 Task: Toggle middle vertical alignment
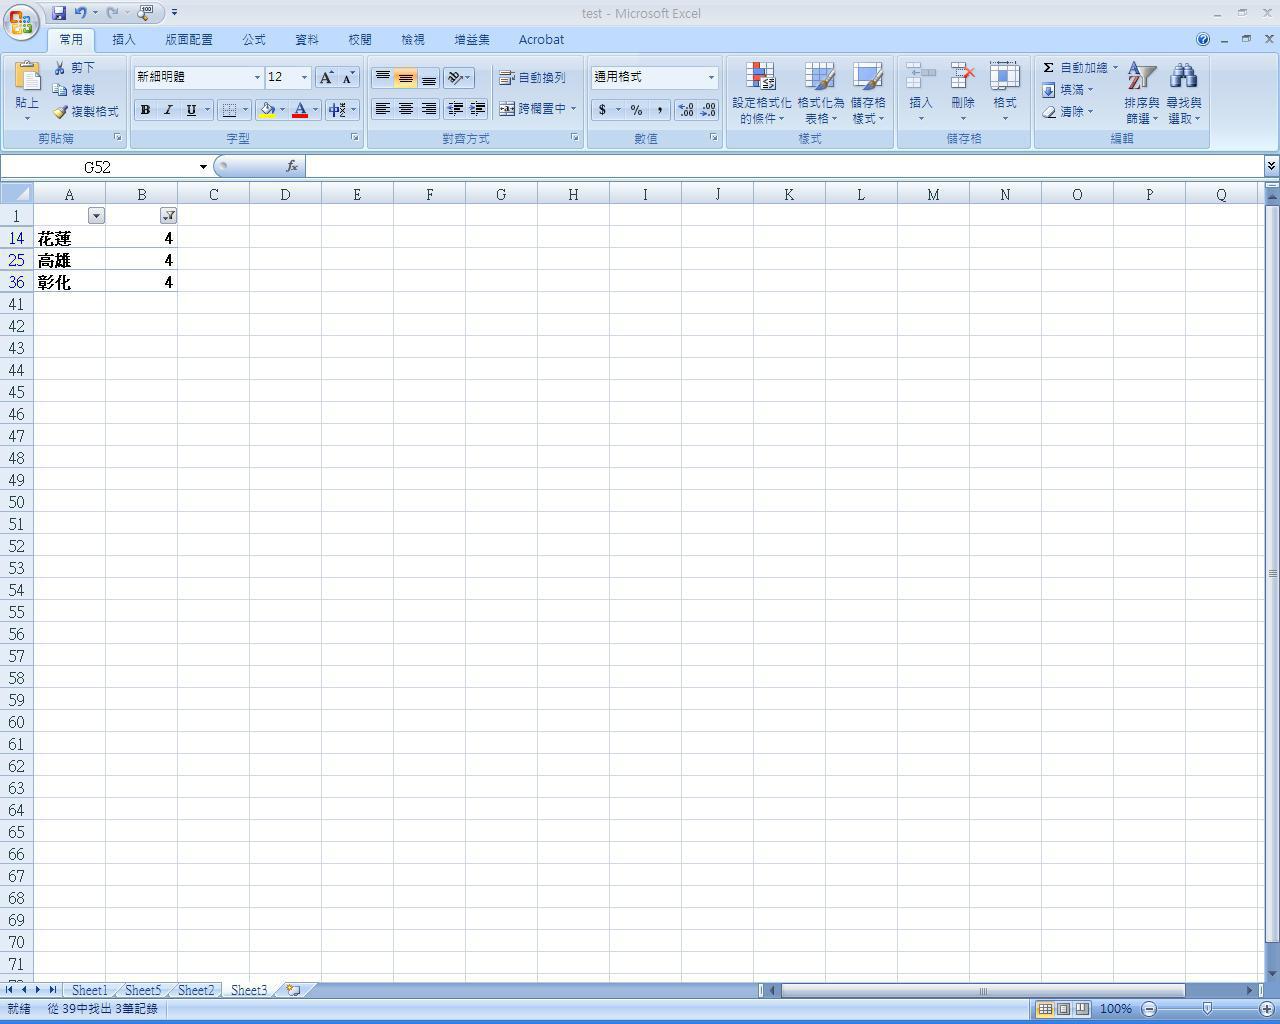405,78
